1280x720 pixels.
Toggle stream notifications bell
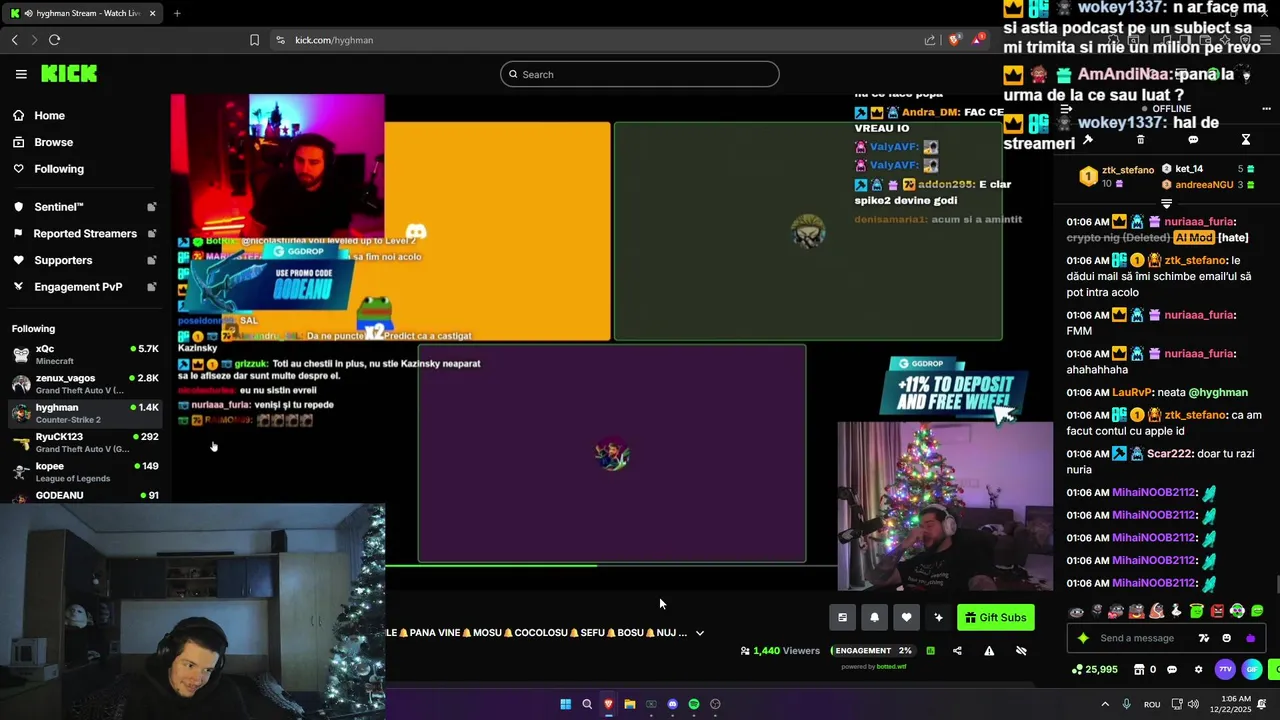point(874,617)
